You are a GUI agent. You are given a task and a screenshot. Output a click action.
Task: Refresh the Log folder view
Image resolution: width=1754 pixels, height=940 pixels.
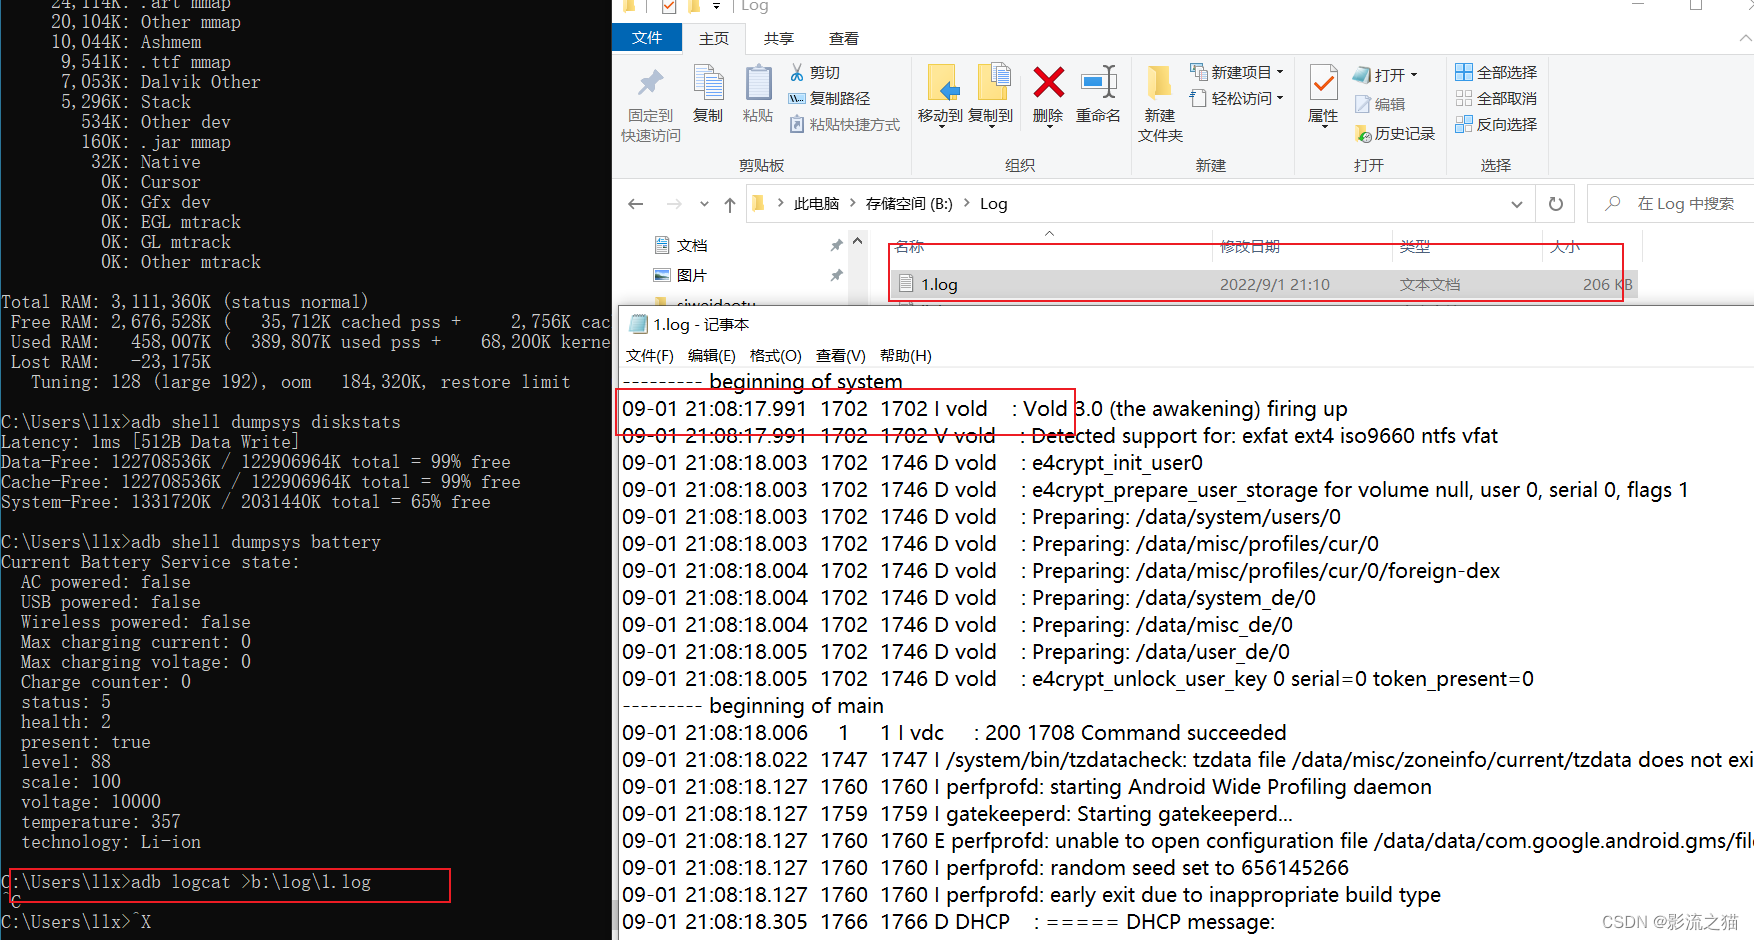coord(1555,203)
